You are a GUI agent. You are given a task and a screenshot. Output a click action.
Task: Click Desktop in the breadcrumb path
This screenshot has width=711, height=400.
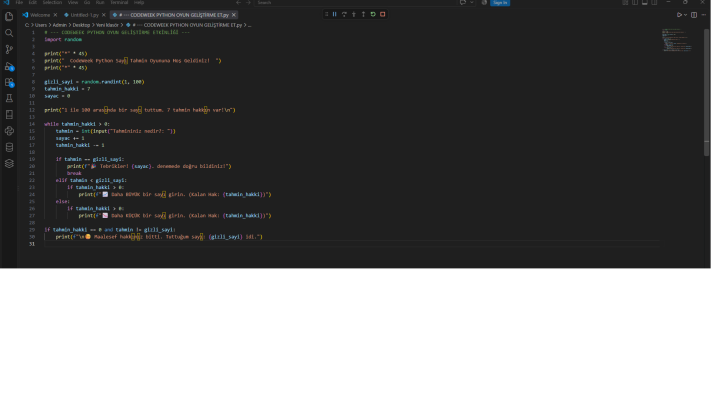pos(81,25)
